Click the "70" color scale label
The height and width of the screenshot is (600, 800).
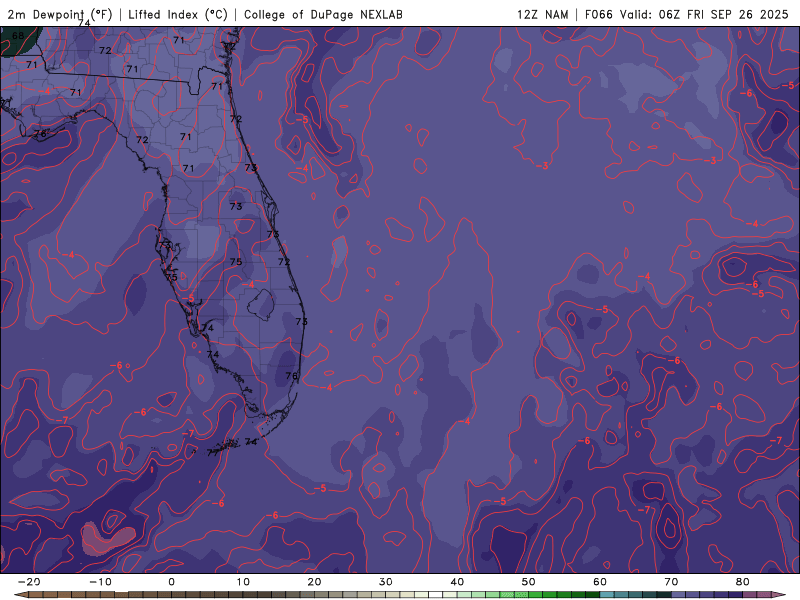click(671, 582)
